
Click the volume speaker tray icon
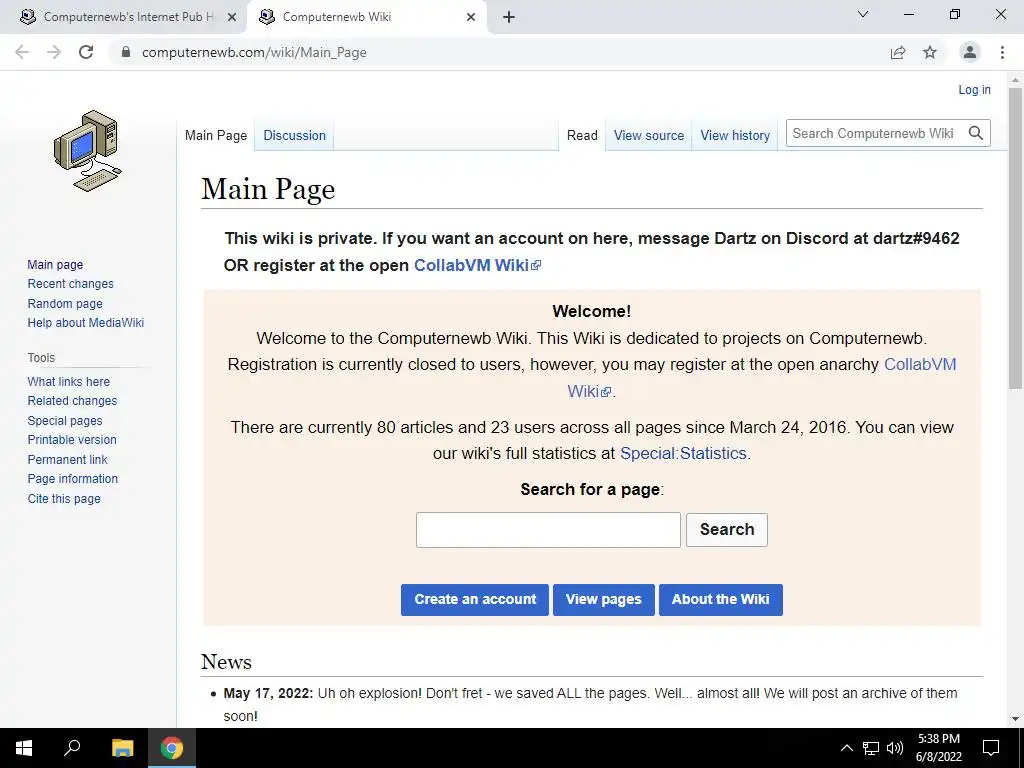click(895, 748)
